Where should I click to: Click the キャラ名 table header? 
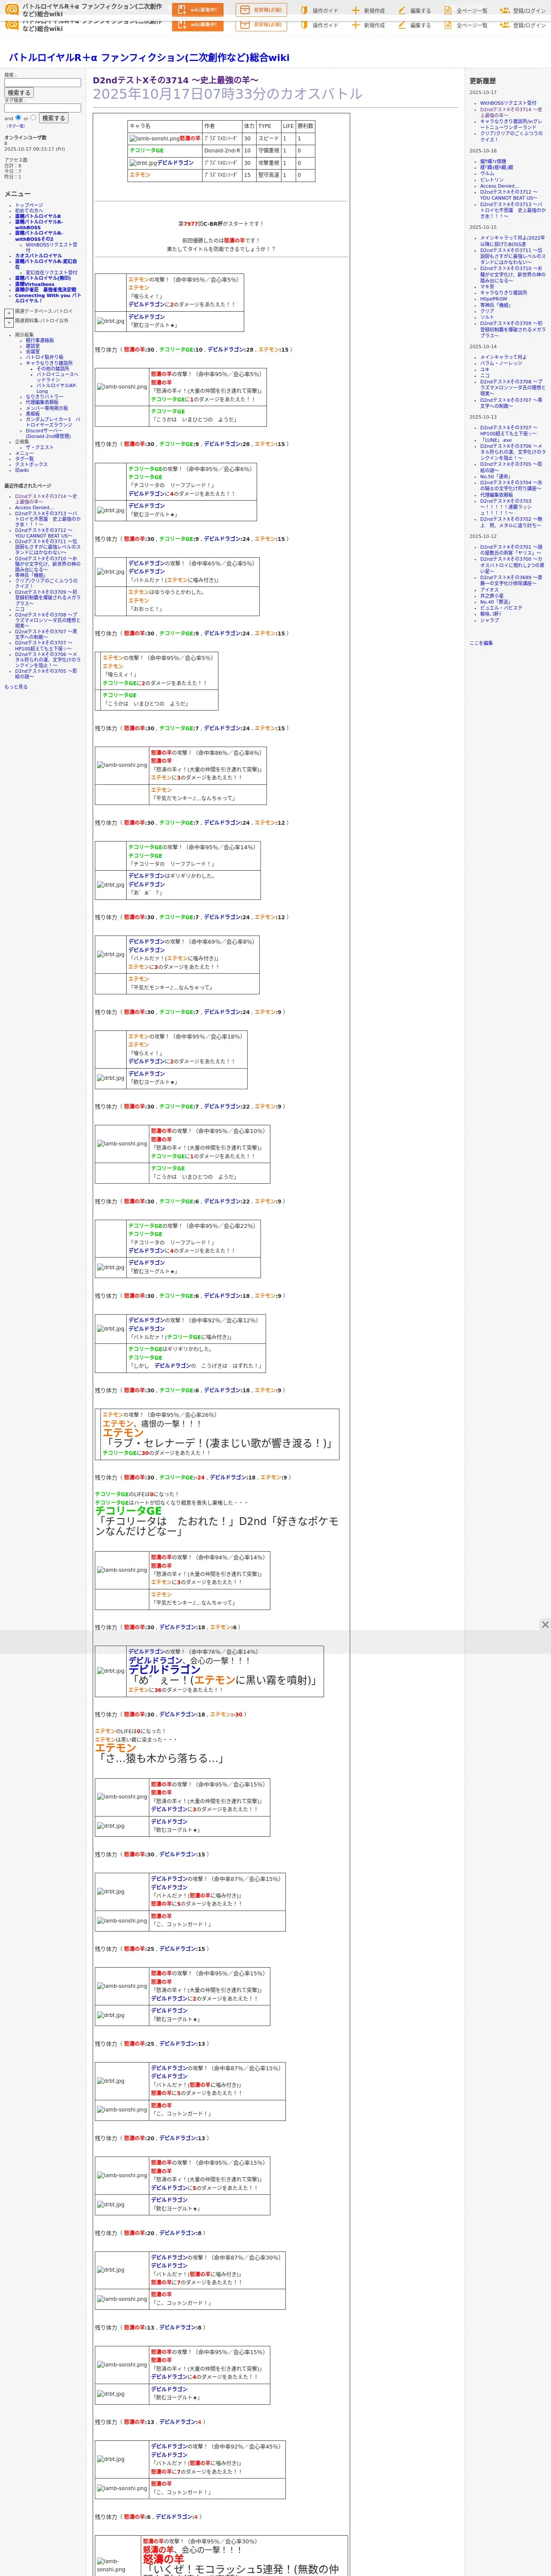140,126
